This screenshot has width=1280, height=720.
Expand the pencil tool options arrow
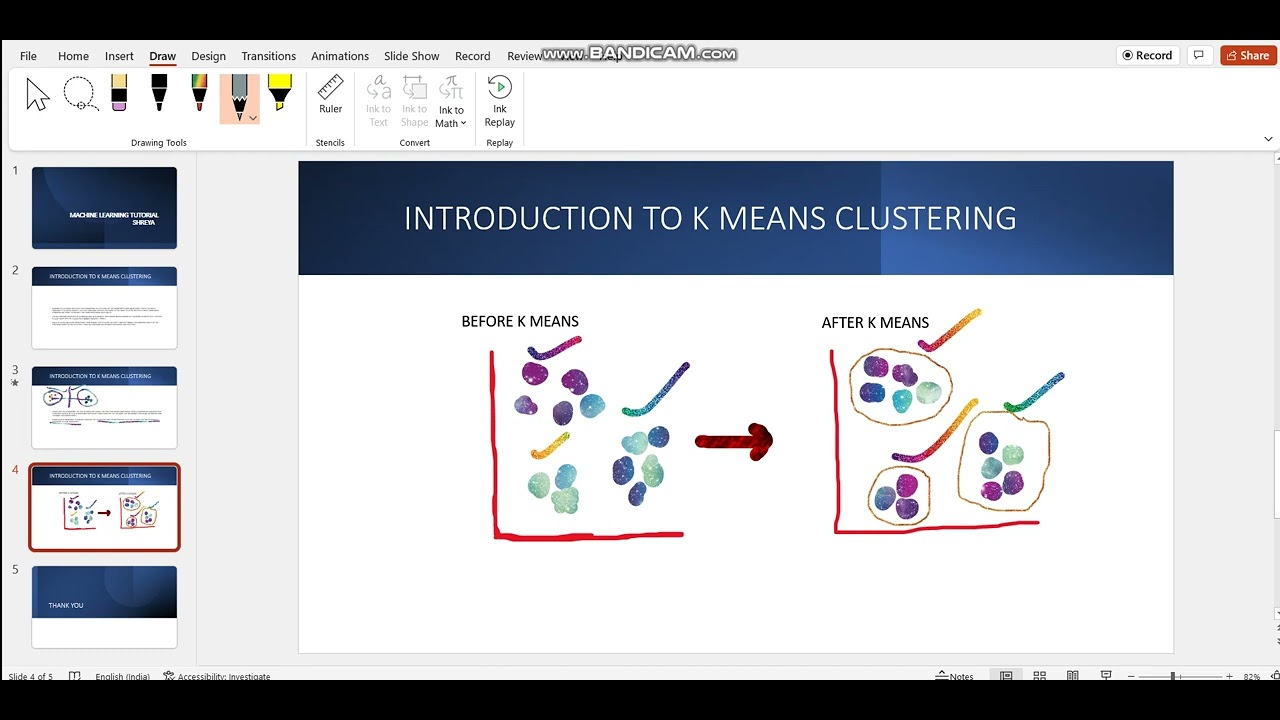253,118
